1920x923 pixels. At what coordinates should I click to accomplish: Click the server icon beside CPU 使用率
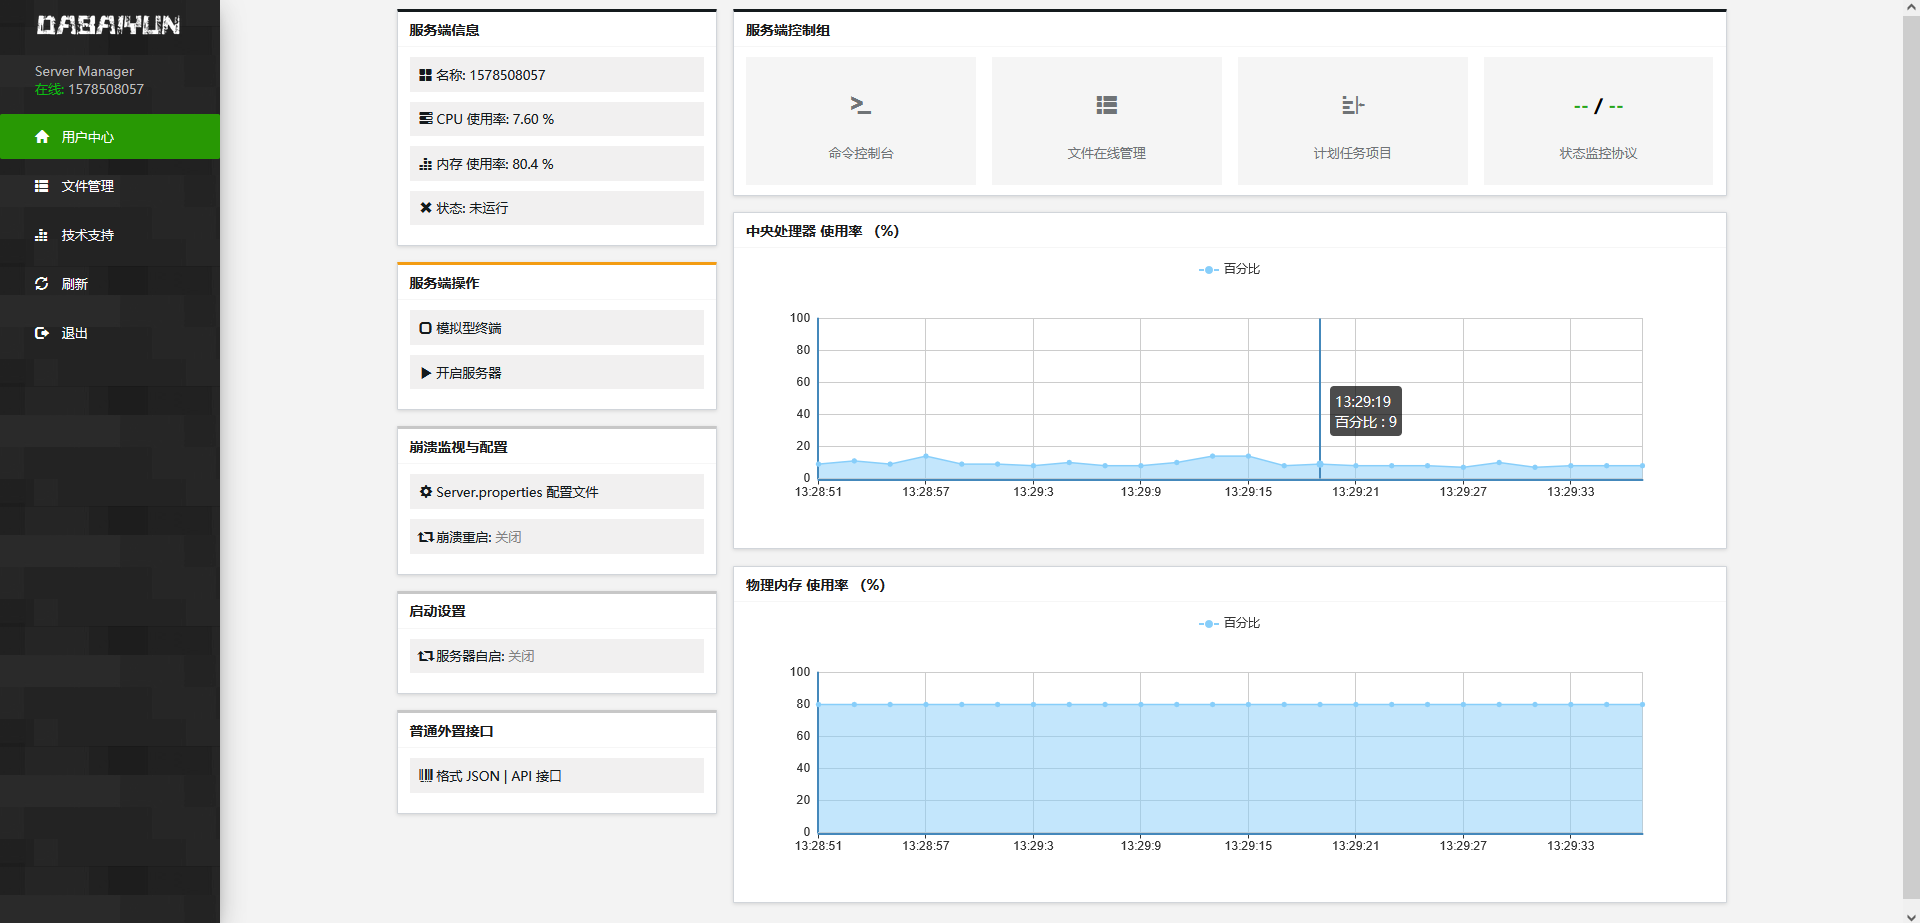click(426, 119)
